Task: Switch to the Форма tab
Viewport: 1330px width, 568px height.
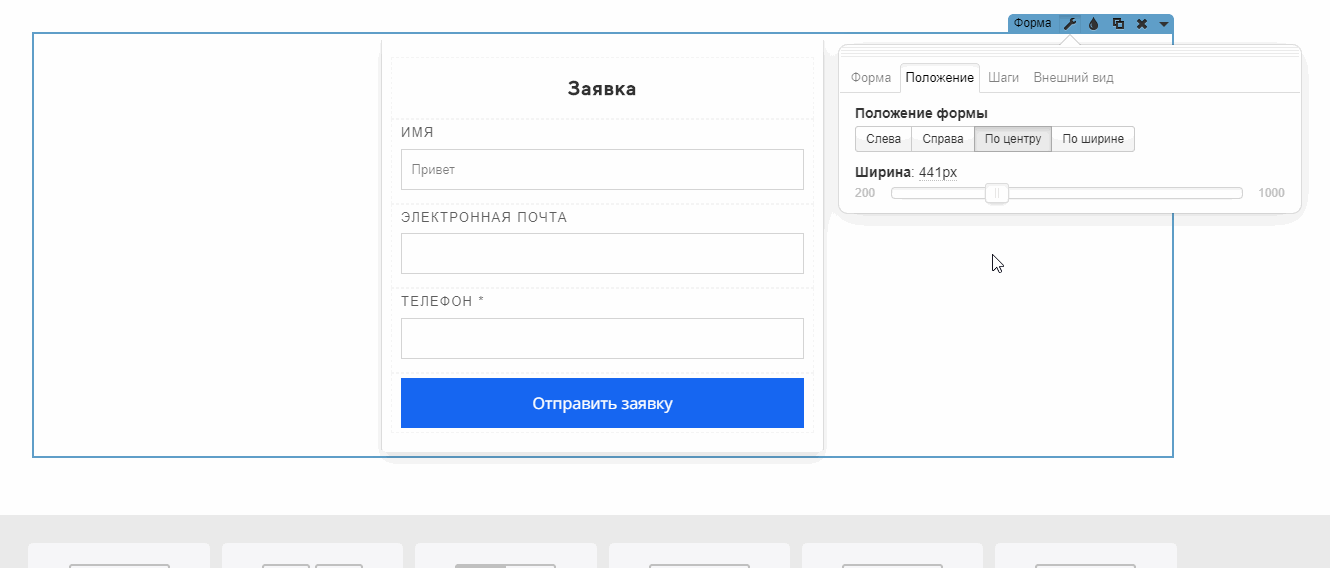Action: coord(870,78)
